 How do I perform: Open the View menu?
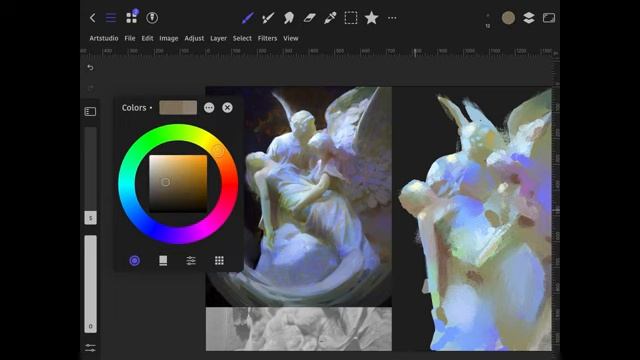(x=291, y=38)
